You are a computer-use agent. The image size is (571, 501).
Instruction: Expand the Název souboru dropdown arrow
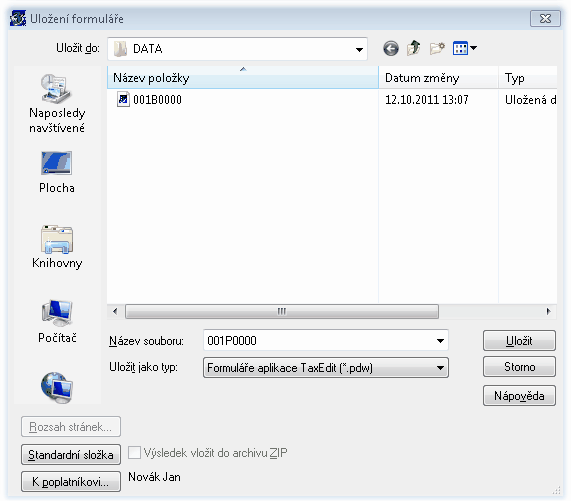440,341
